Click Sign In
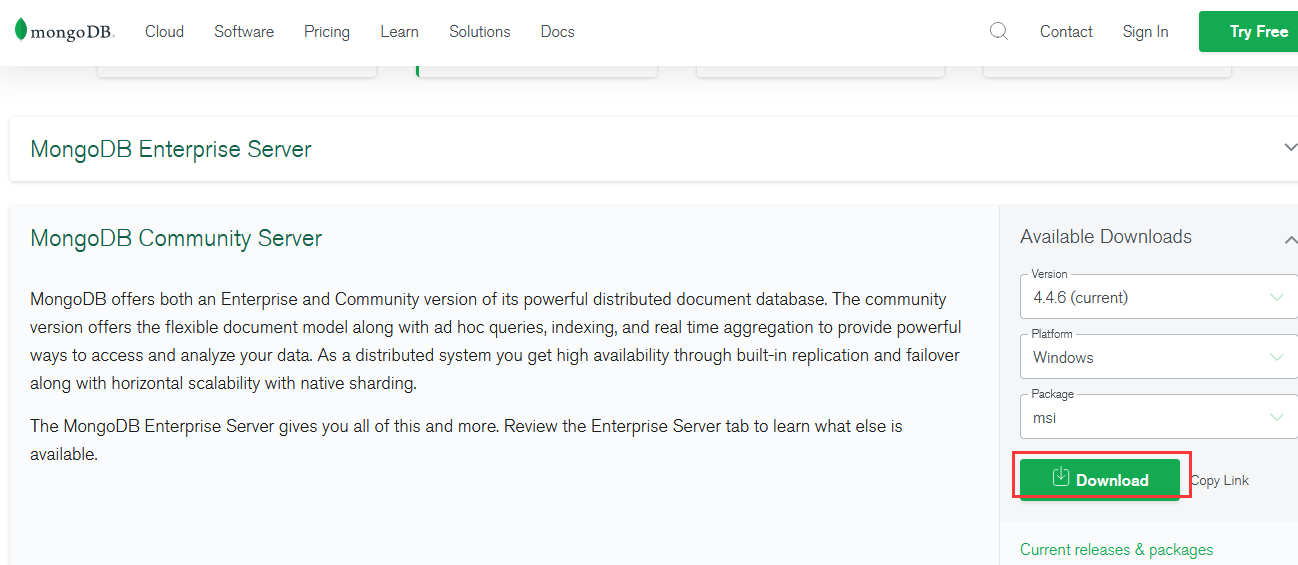This screenshot has width=1298, height=565. [1145, 32]
